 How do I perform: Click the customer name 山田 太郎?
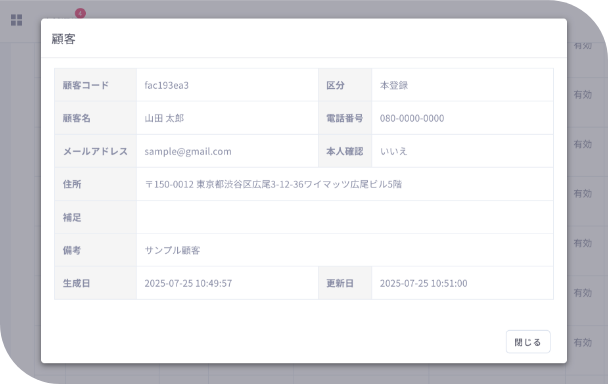point(164,118)
